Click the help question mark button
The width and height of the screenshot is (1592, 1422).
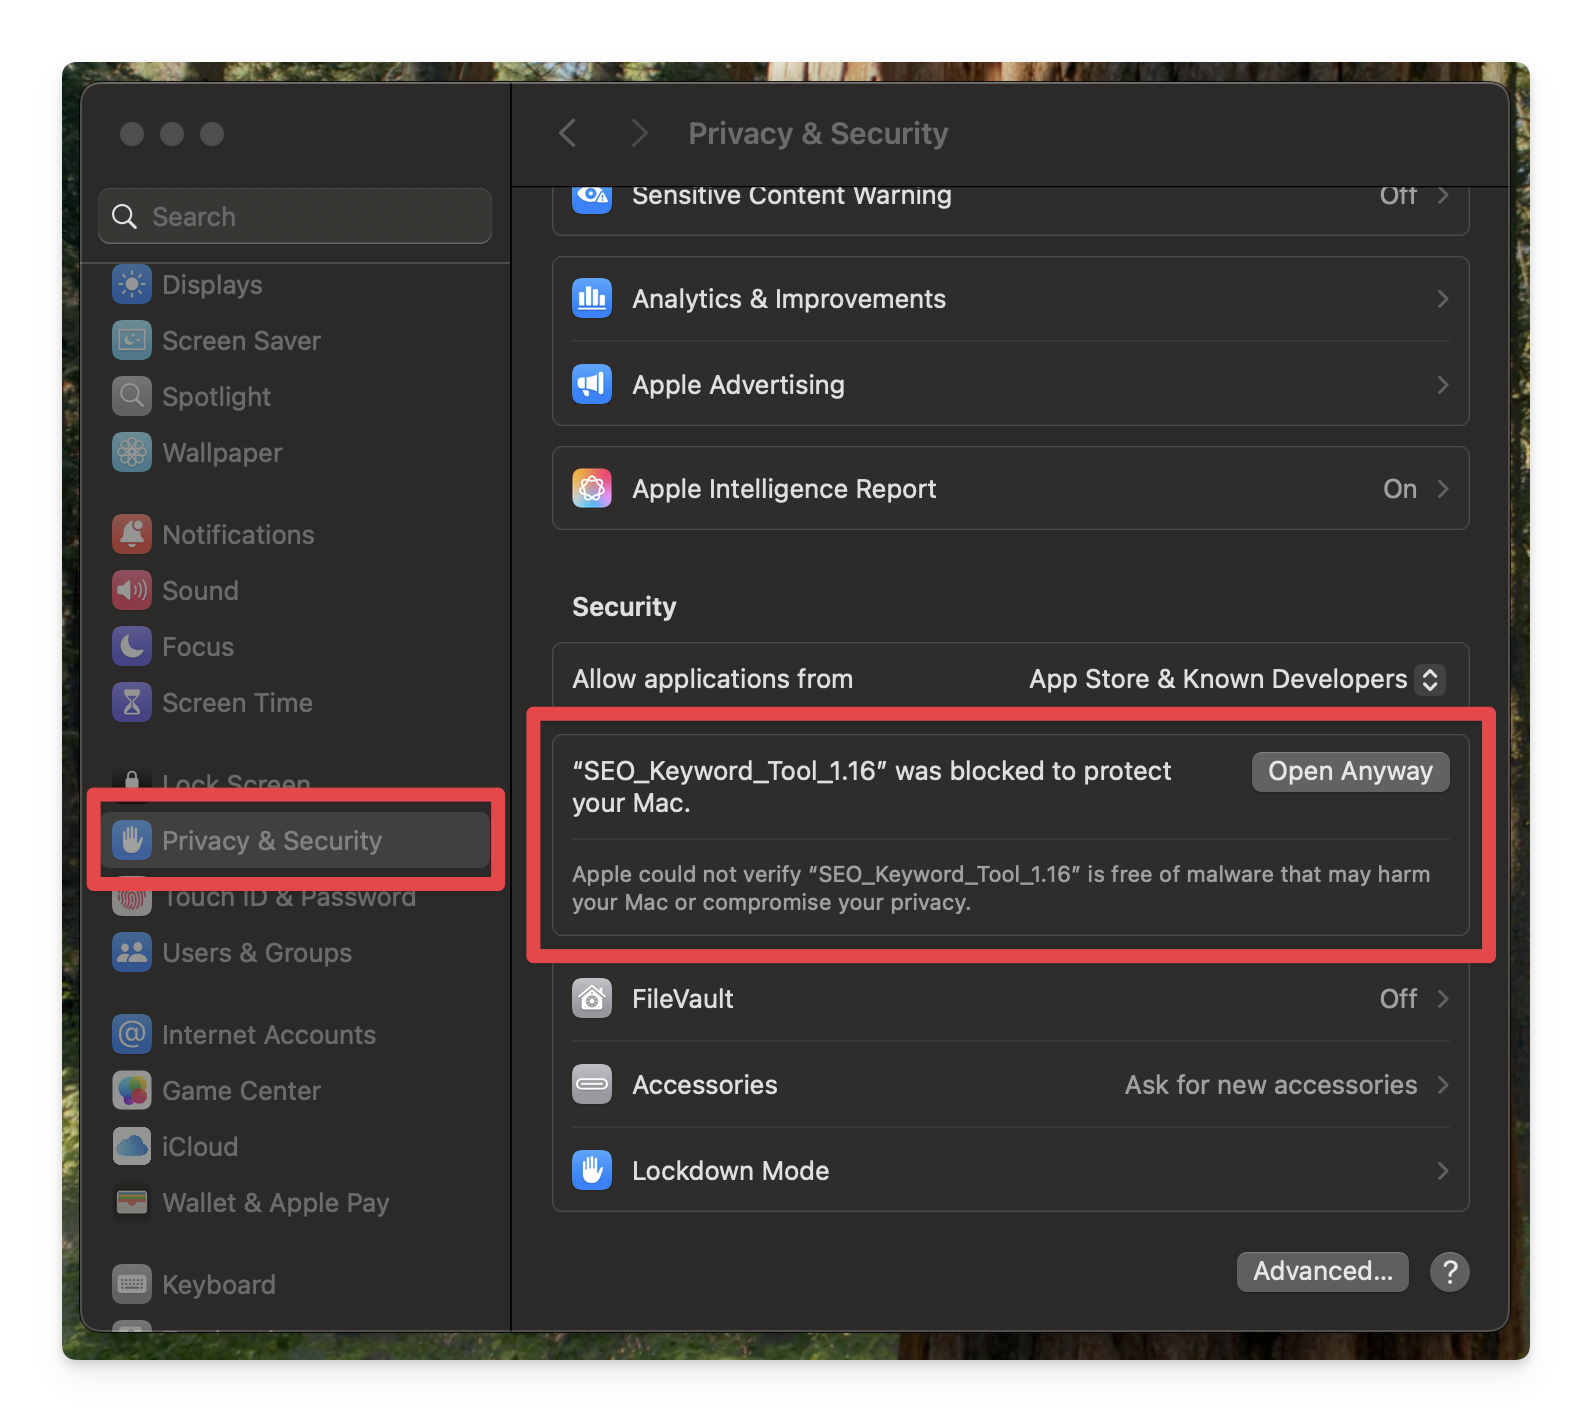click(1449, 1272)
